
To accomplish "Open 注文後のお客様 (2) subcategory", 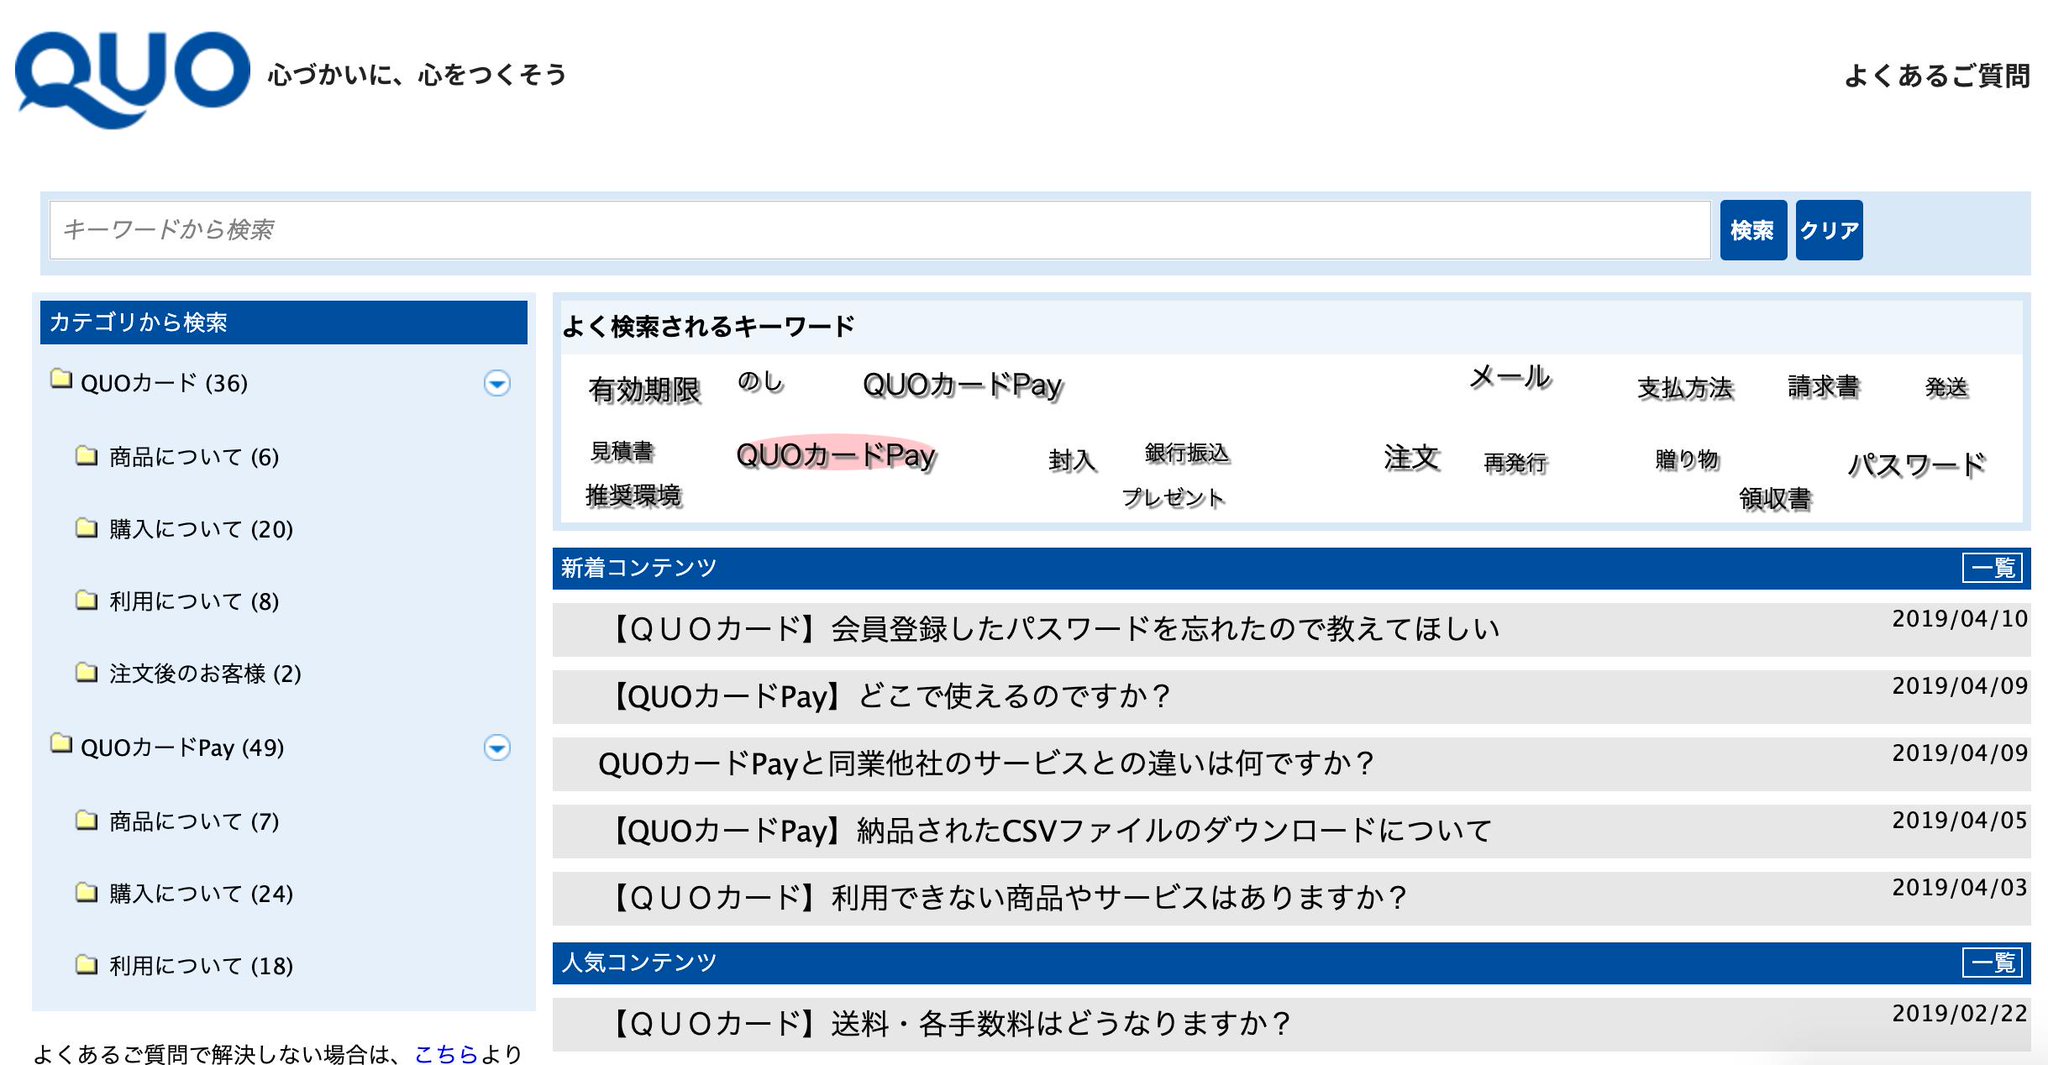I will tap(205, 673).
